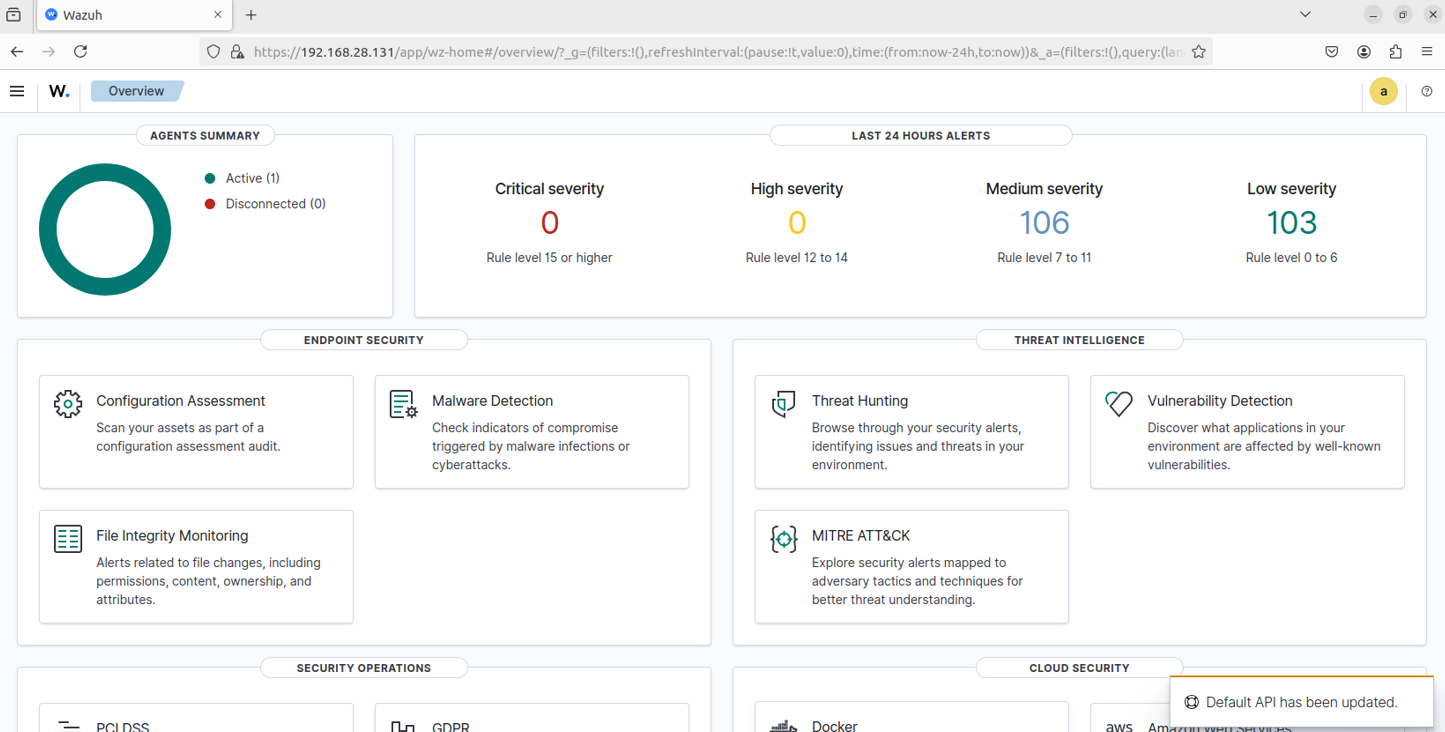Click the Wazuh 'W.' logo

[x=59, y=91]
